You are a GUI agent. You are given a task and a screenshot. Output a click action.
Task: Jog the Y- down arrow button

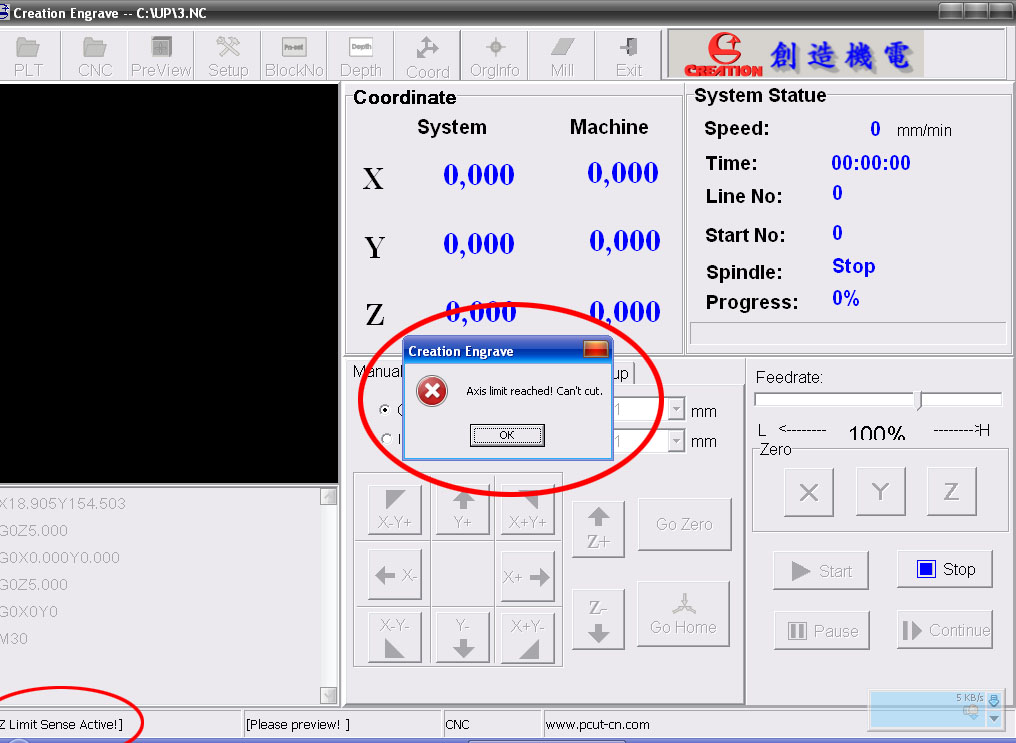(463, 637)
